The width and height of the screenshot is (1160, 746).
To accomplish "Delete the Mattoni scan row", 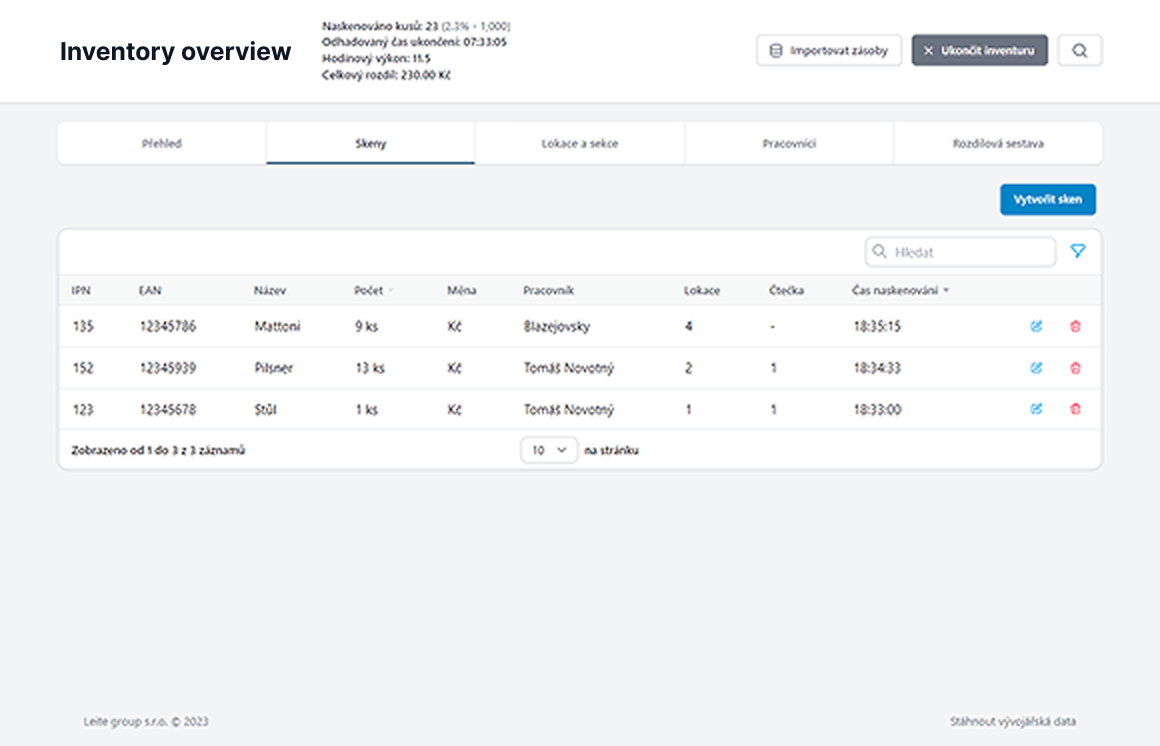I will click(1075, 327).
